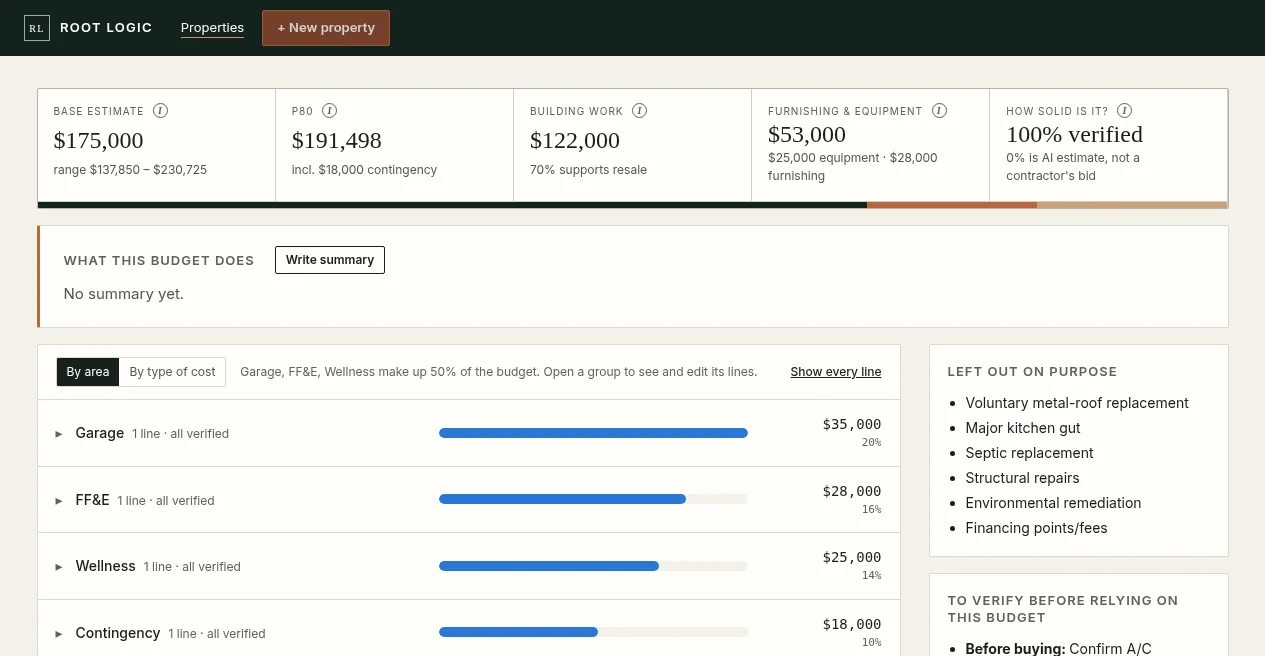Open info icon beside Base Estimate
The image size is (1265, 656).
pyautogui.click(x=160, y=111)
